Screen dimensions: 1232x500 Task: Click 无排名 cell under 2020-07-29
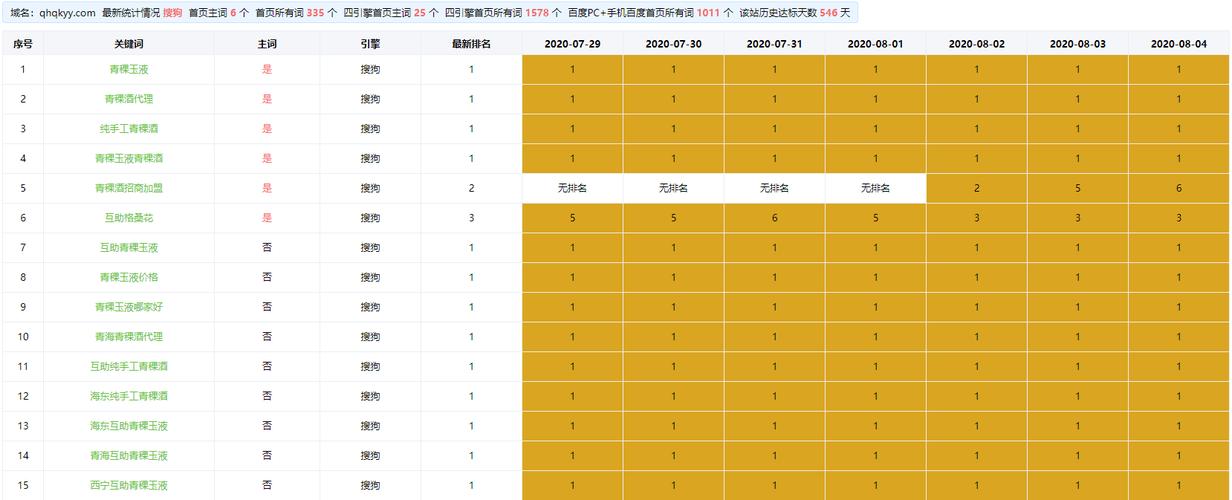573,188
